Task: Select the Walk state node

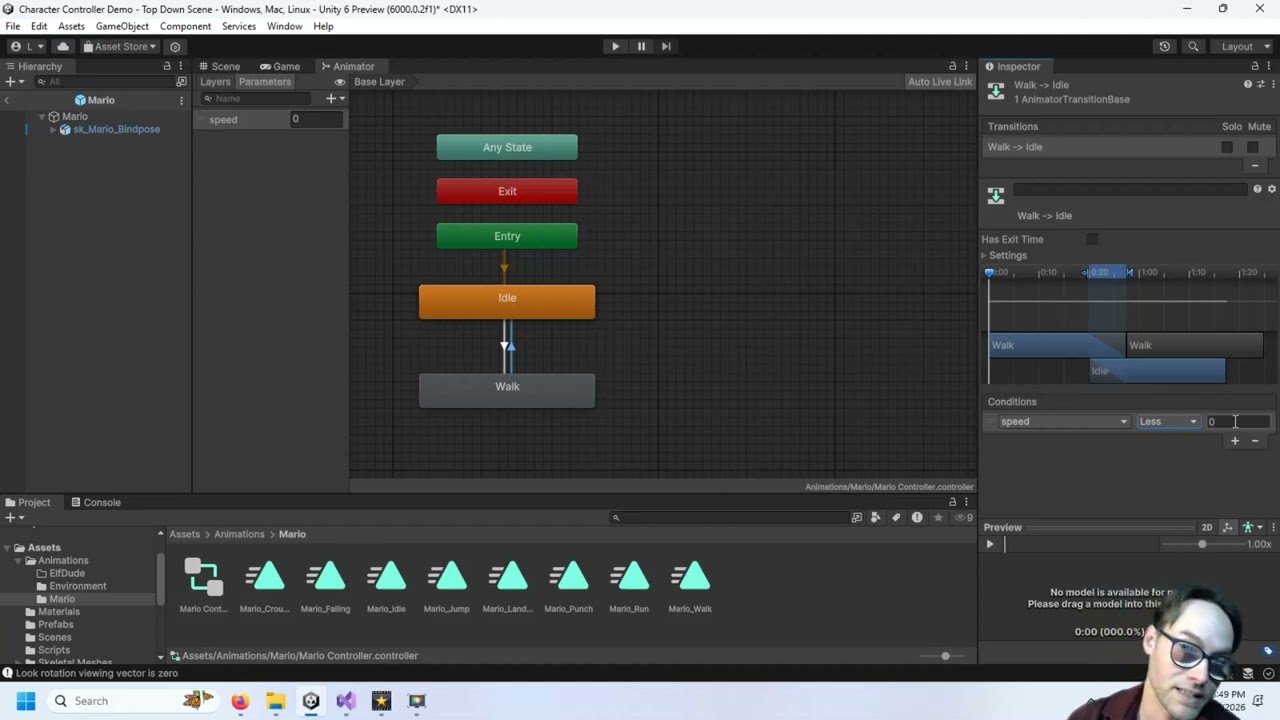Action: 507,390
